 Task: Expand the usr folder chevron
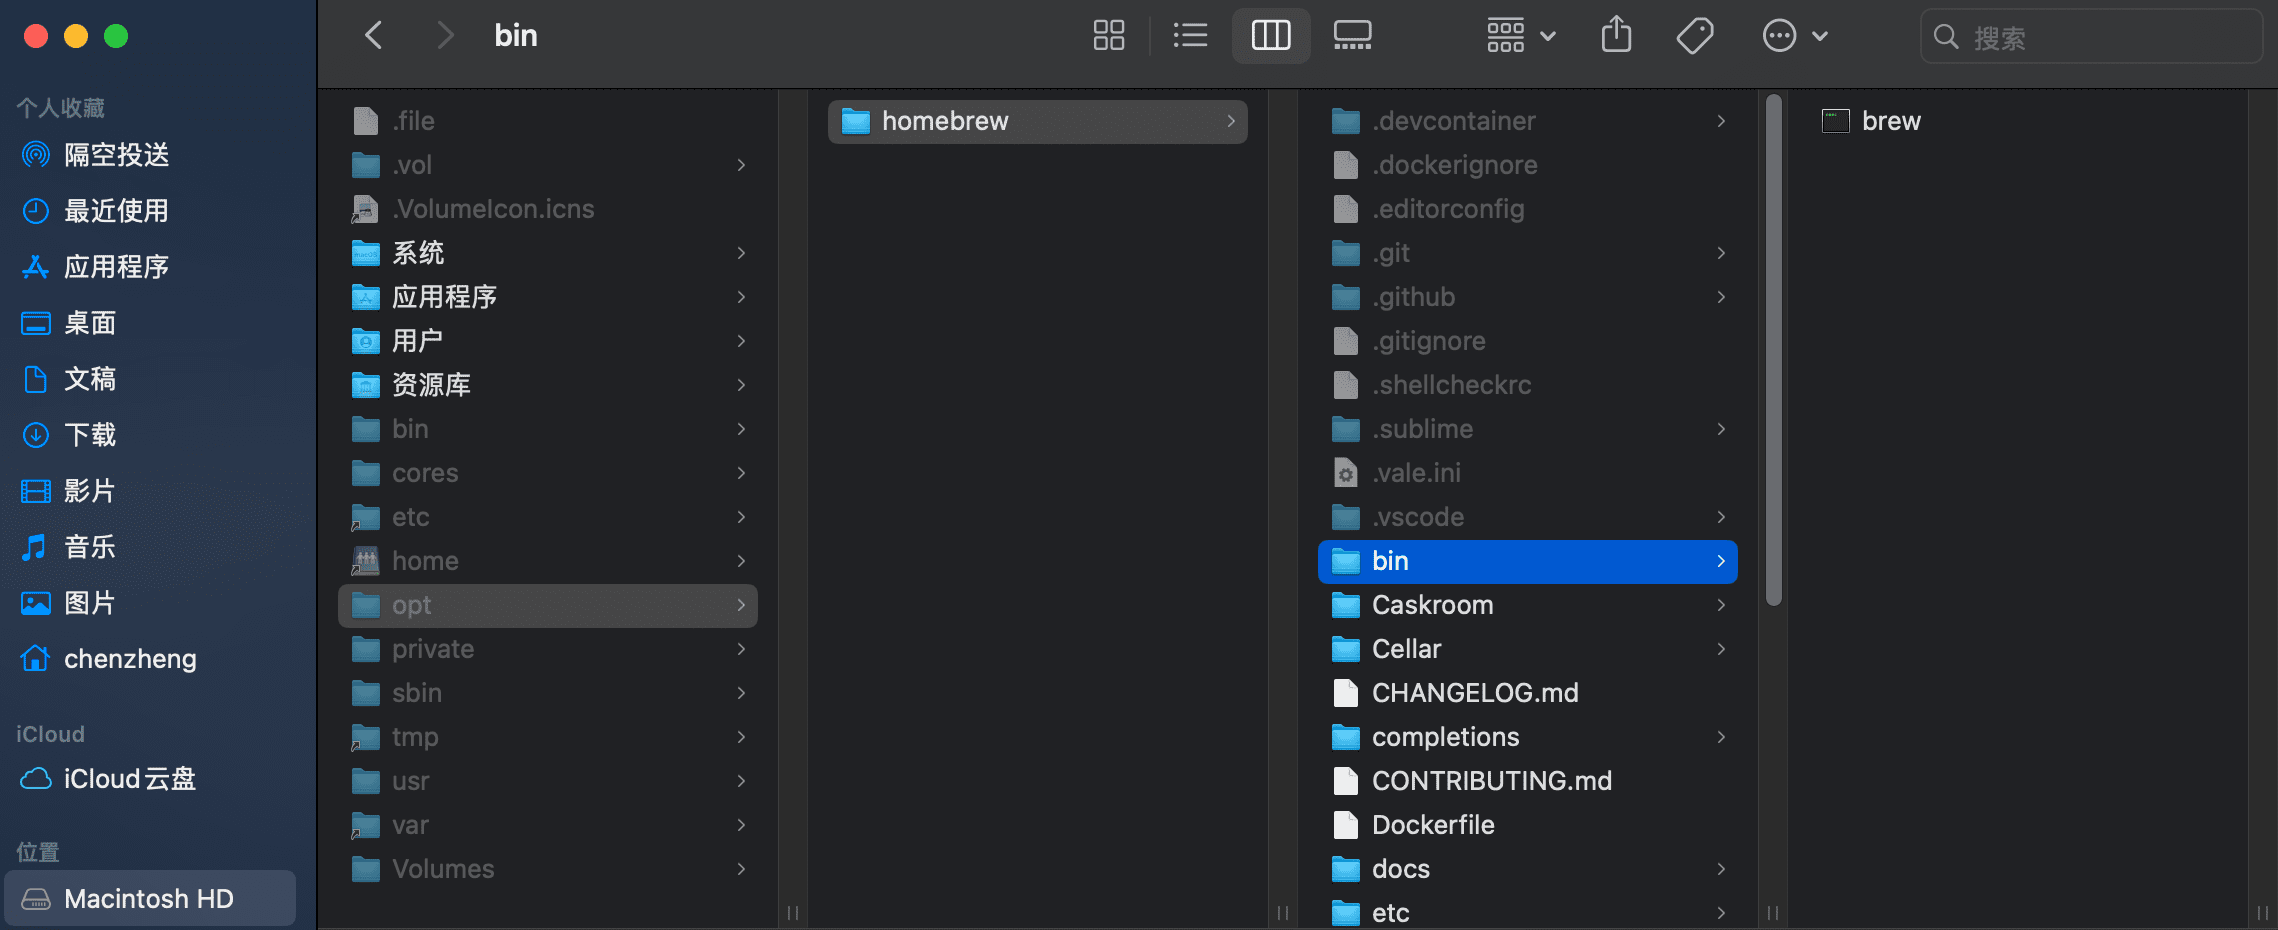tap(741, 781)
